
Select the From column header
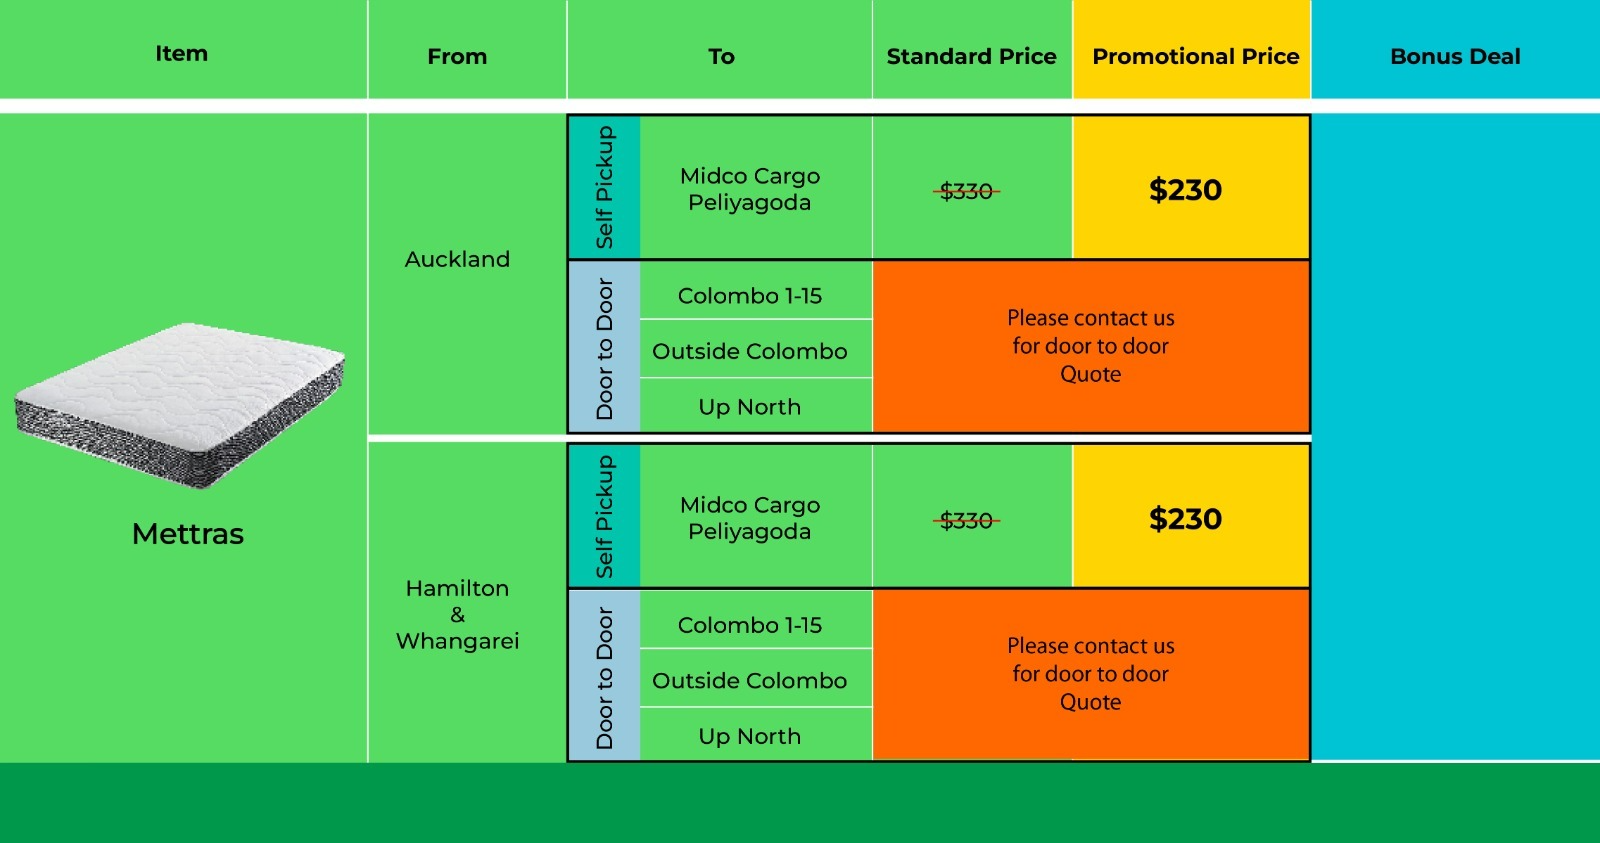pos(457,57)
